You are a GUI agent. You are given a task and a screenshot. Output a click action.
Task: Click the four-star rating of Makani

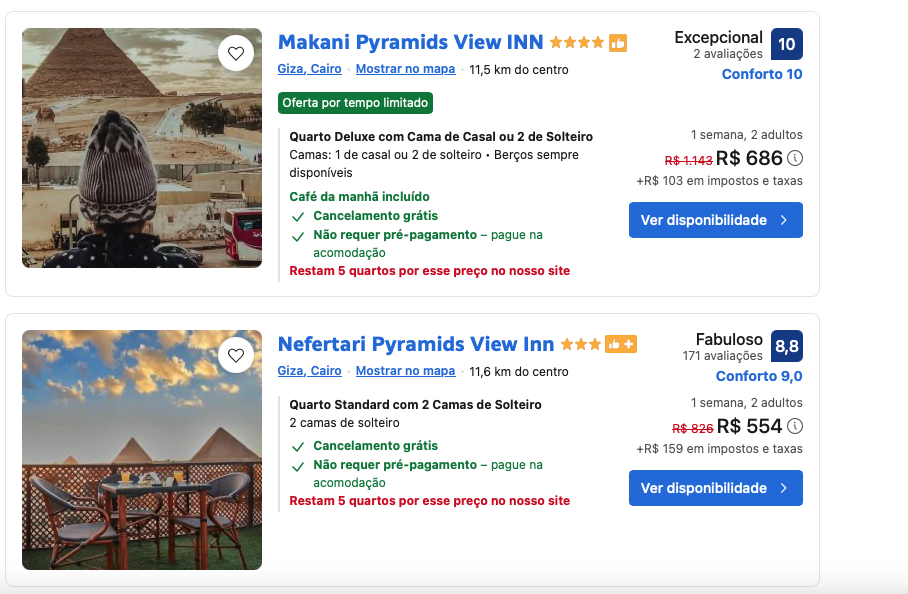click(577, 43)
